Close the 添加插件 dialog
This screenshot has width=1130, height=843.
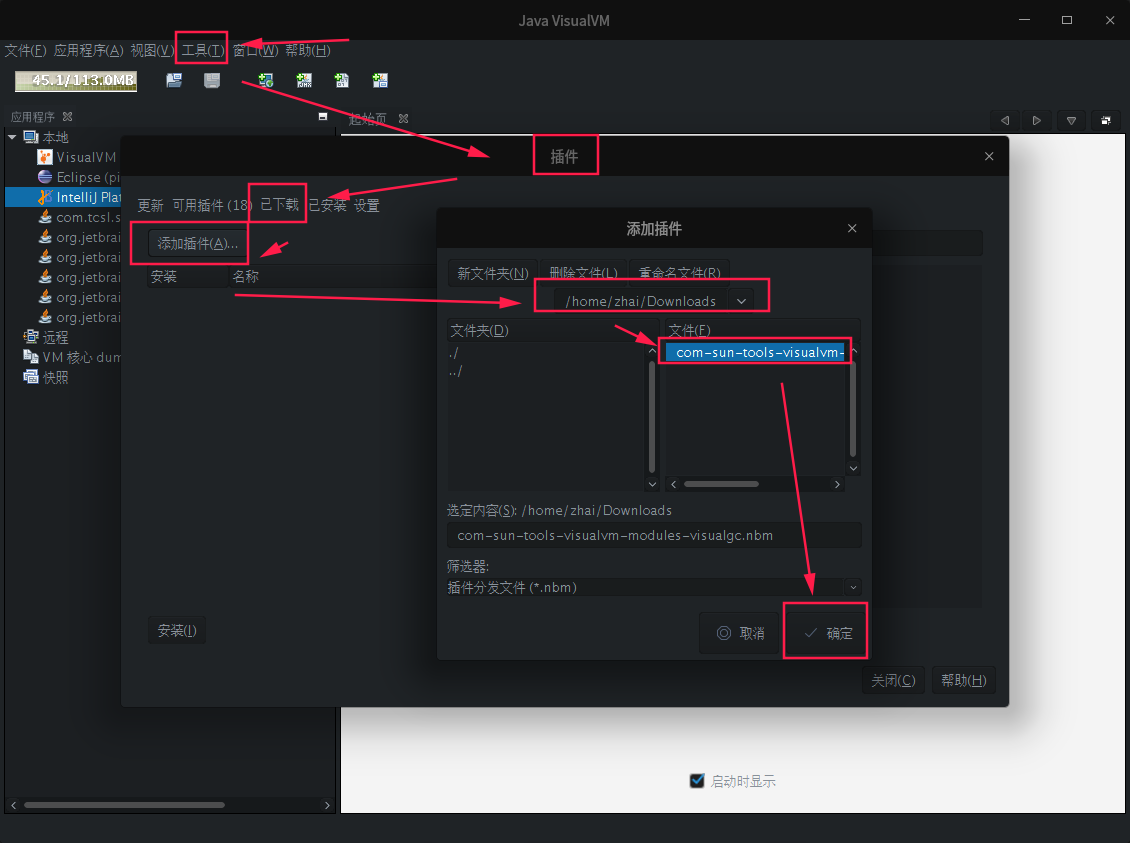point(852,228)
